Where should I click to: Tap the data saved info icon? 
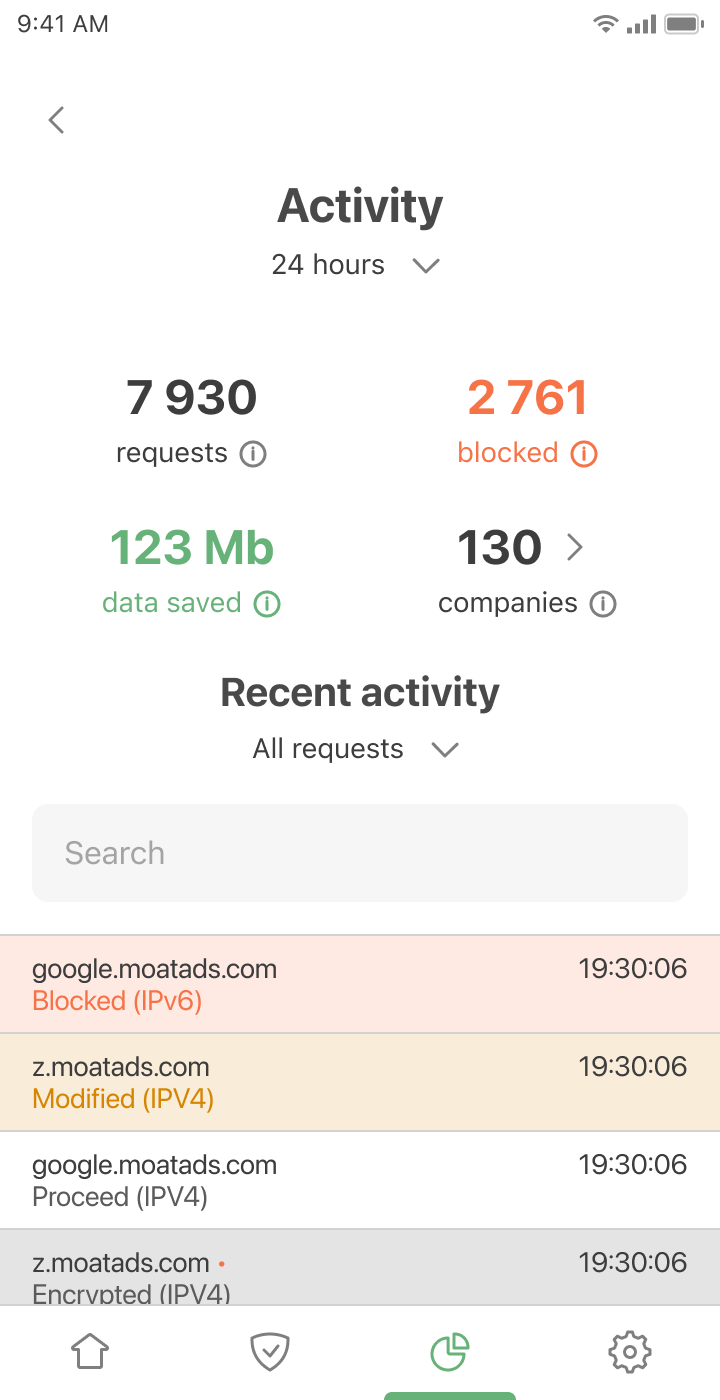coord(267,604)
